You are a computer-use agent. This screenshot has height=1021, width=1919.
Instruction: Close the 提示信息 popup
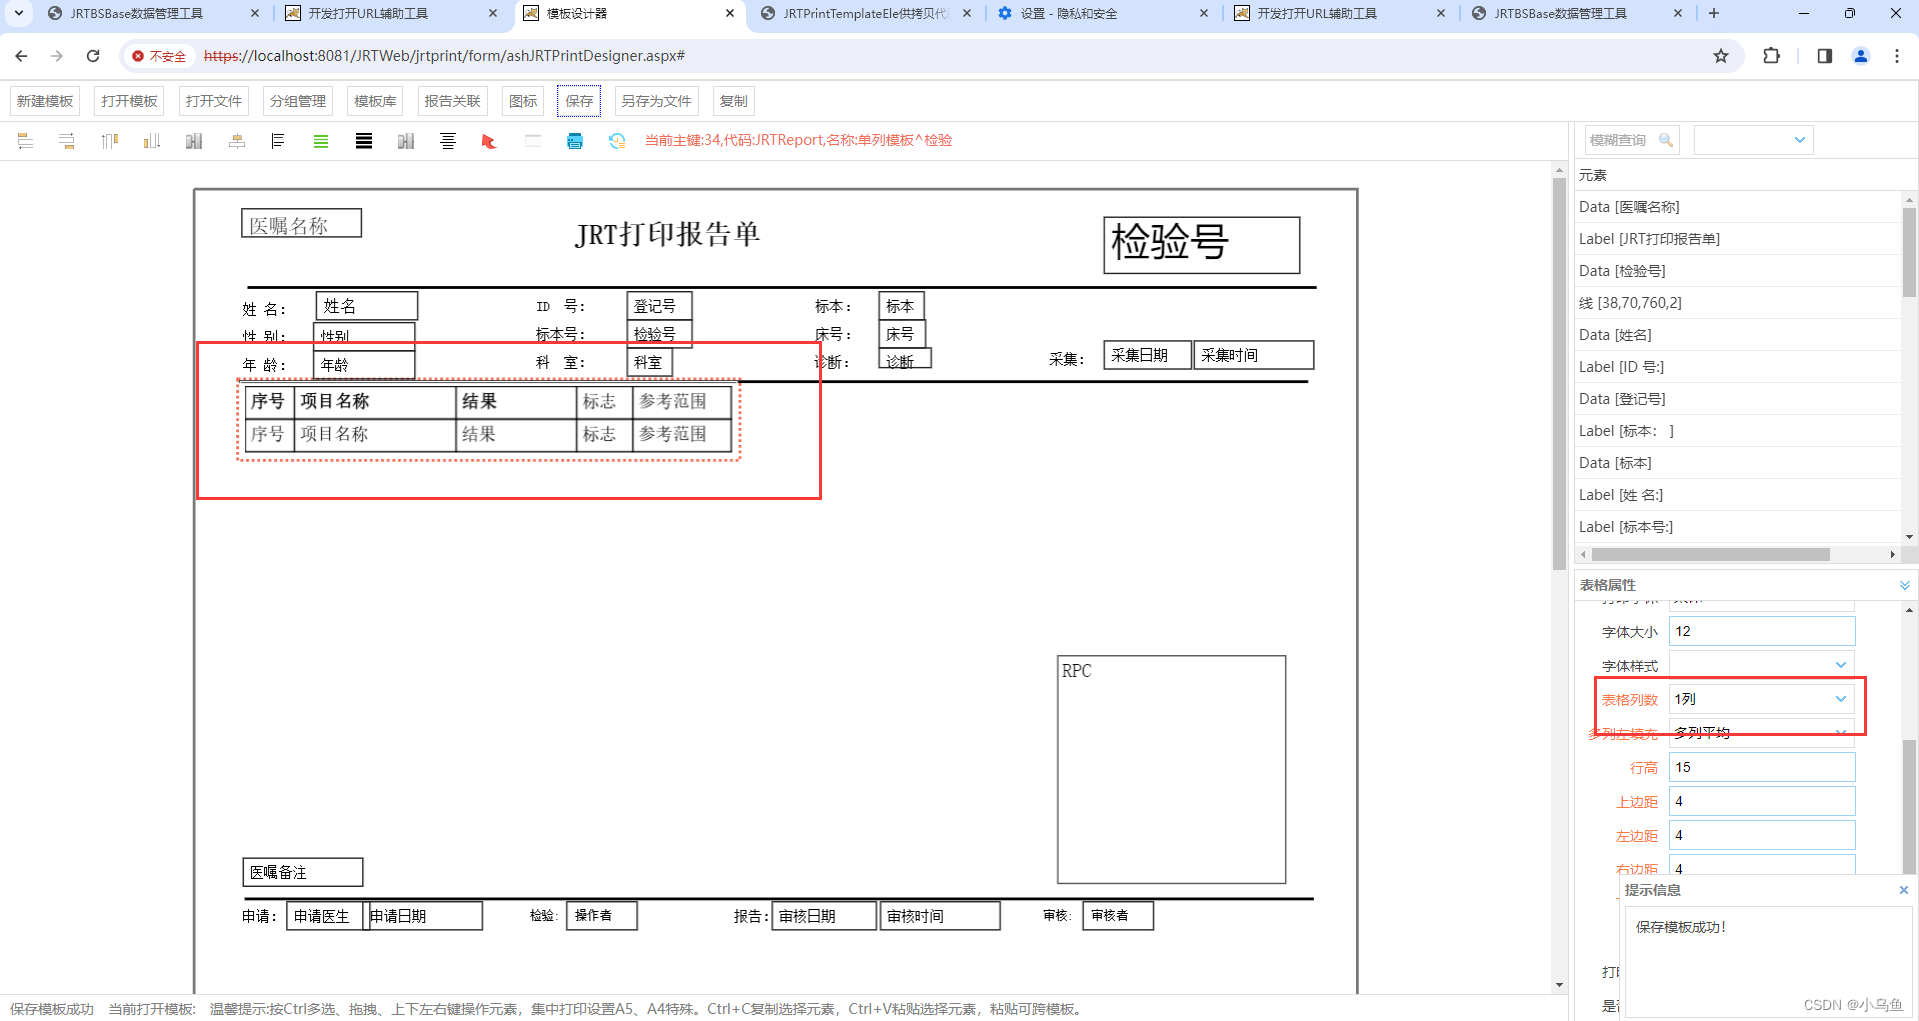pyautogui.click(x=1903, y=890)
